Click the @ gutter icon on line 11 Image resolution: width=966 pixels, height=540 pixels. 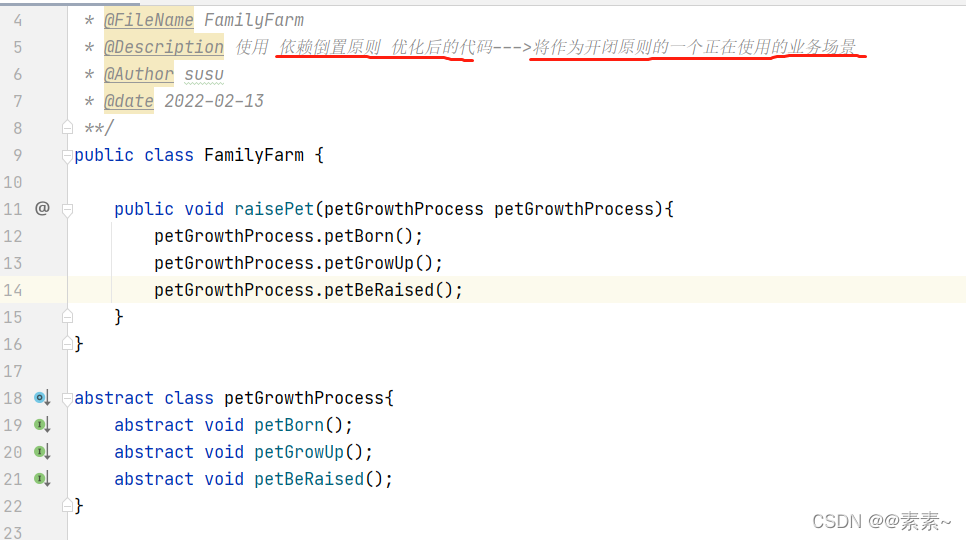click(42, 209)
